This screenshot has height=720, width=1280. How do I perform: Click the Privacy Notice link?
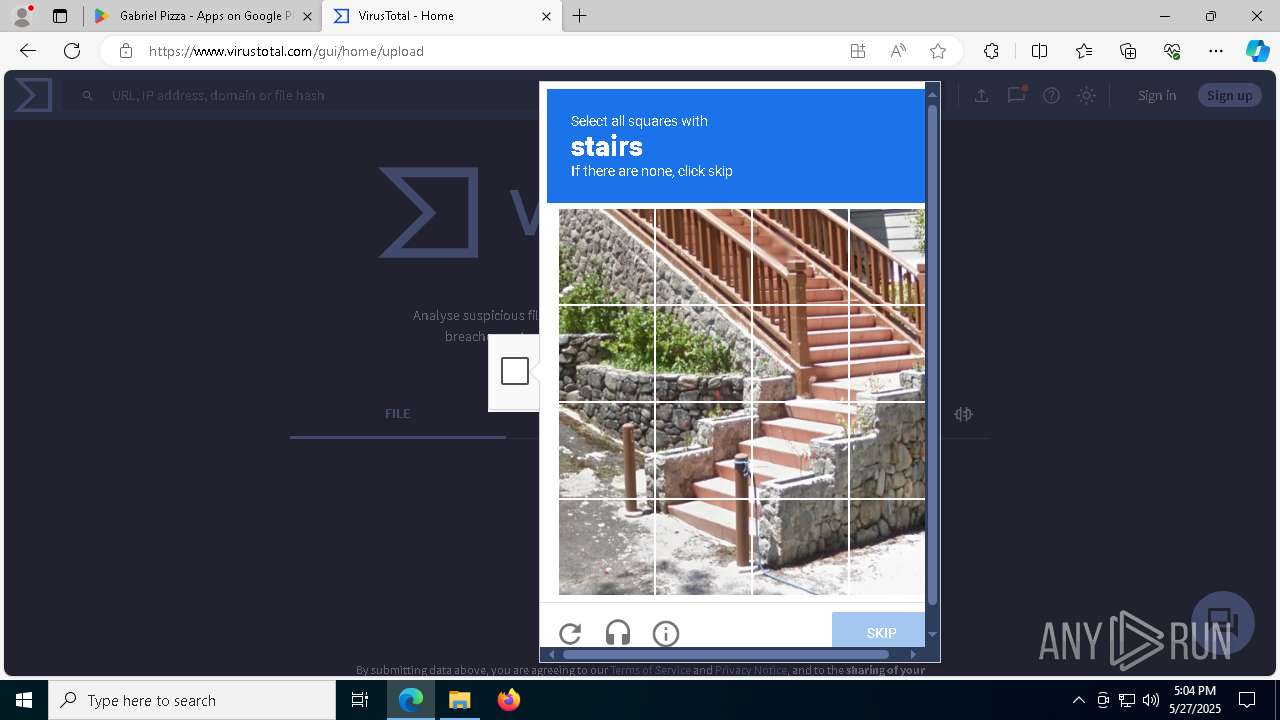751,670
